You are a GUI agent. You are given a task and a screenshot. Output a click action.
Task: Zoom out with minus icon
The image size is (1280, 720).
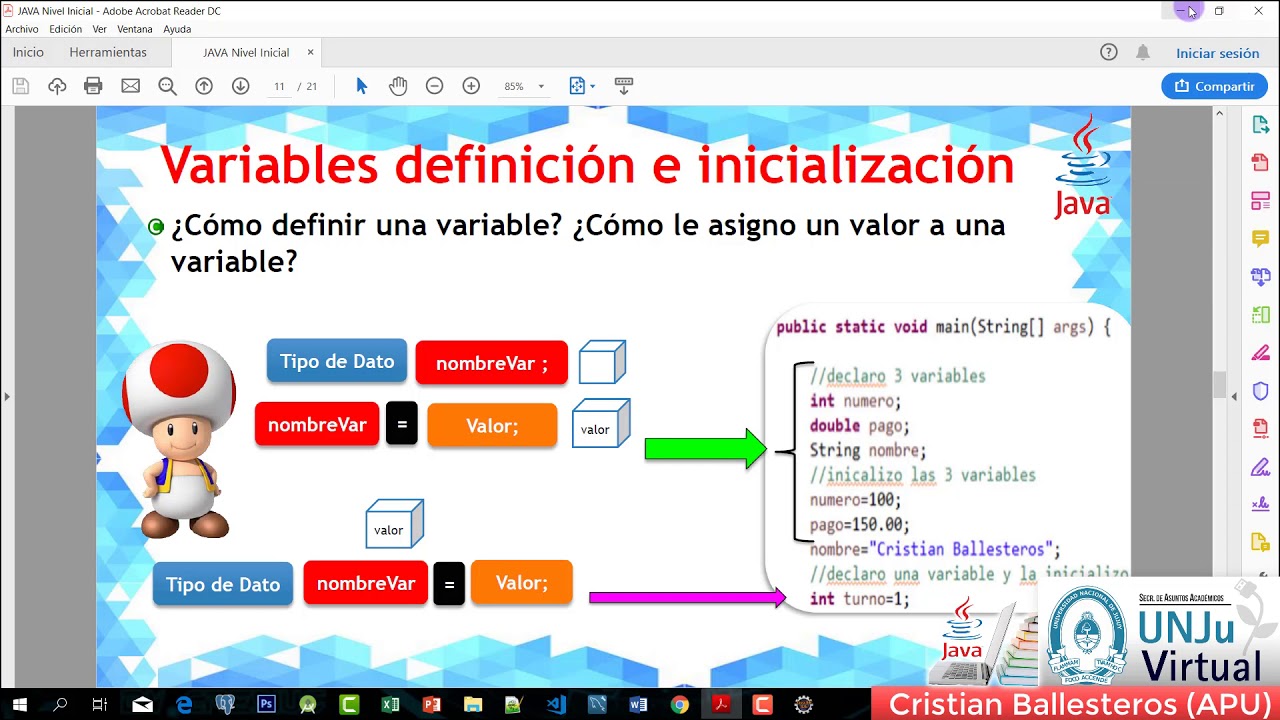[434, 86]
